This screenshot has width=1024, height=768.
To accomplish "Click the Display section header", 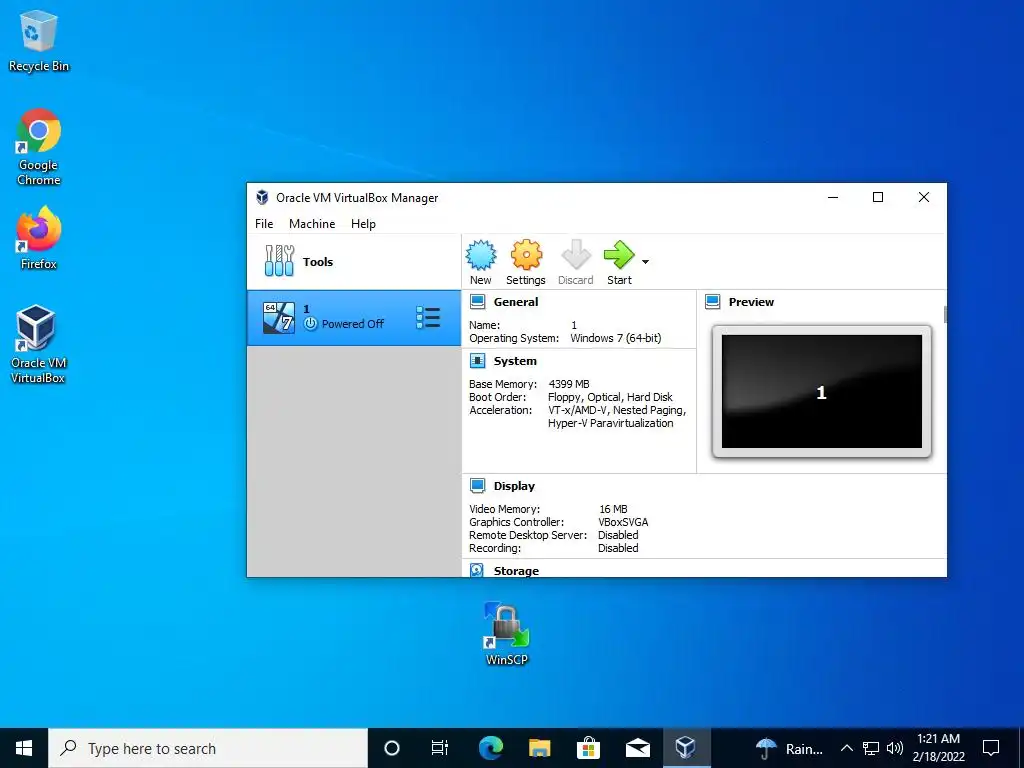I will [x=514, y=486].
